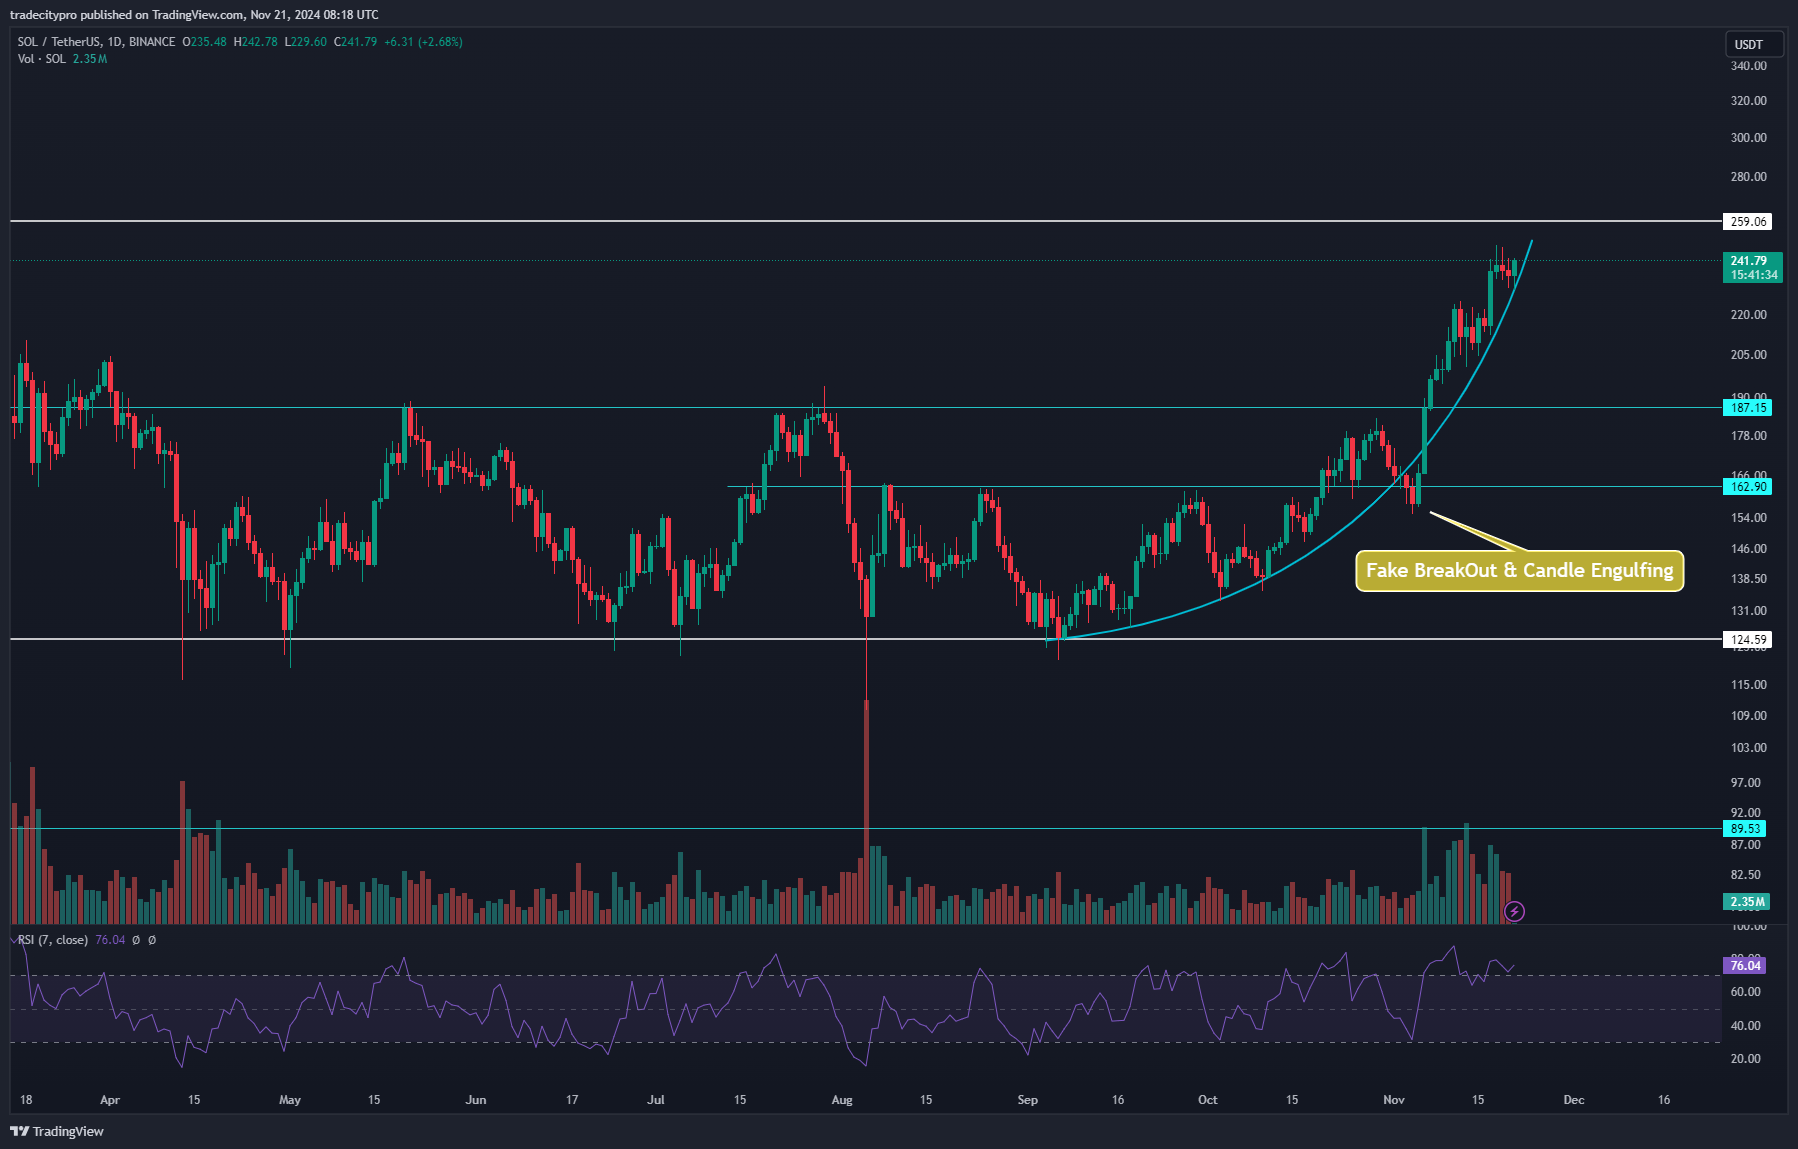Click the SOL / TetherUS symbol title
Viewport: 1798px width, 1149px height.
tap(96, 42)
